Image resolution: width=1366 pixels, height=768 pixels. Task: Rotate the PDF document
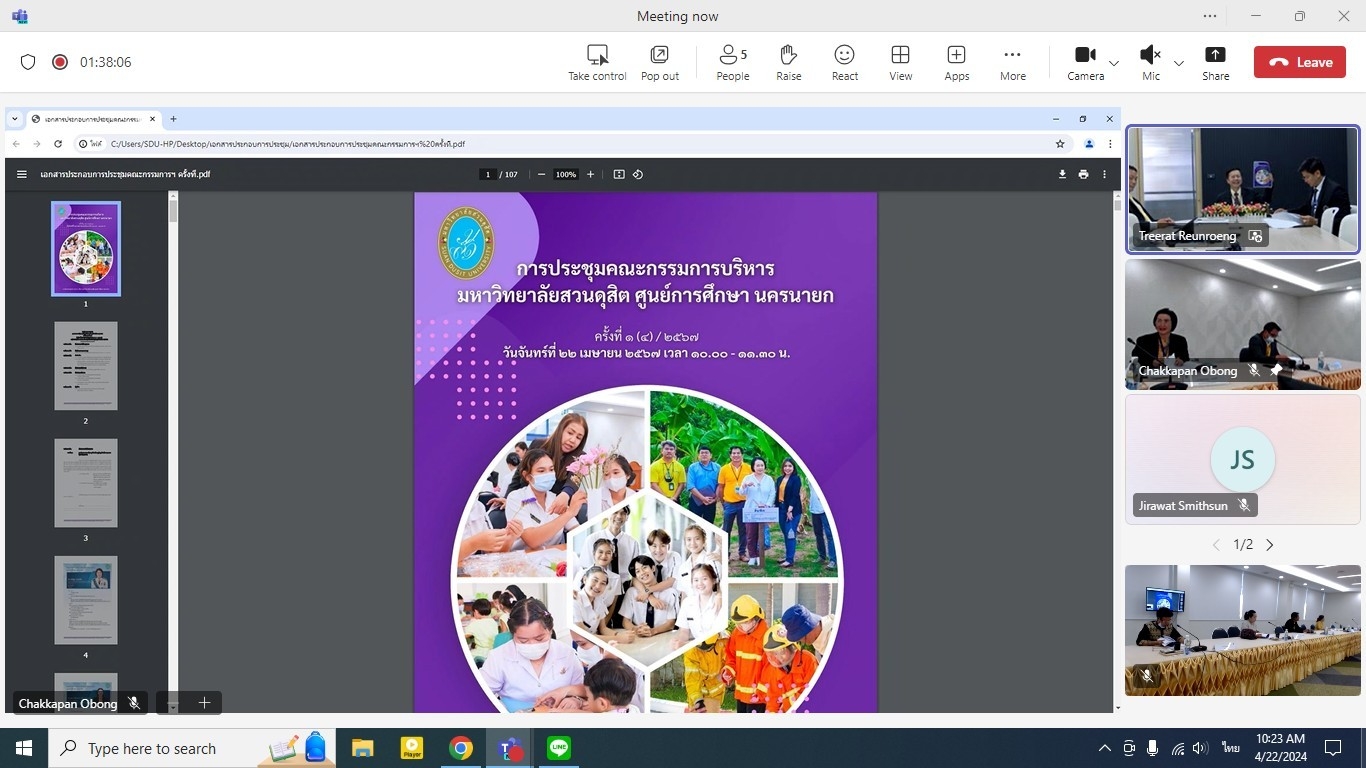pyautogui.click(x=638, y=174)
